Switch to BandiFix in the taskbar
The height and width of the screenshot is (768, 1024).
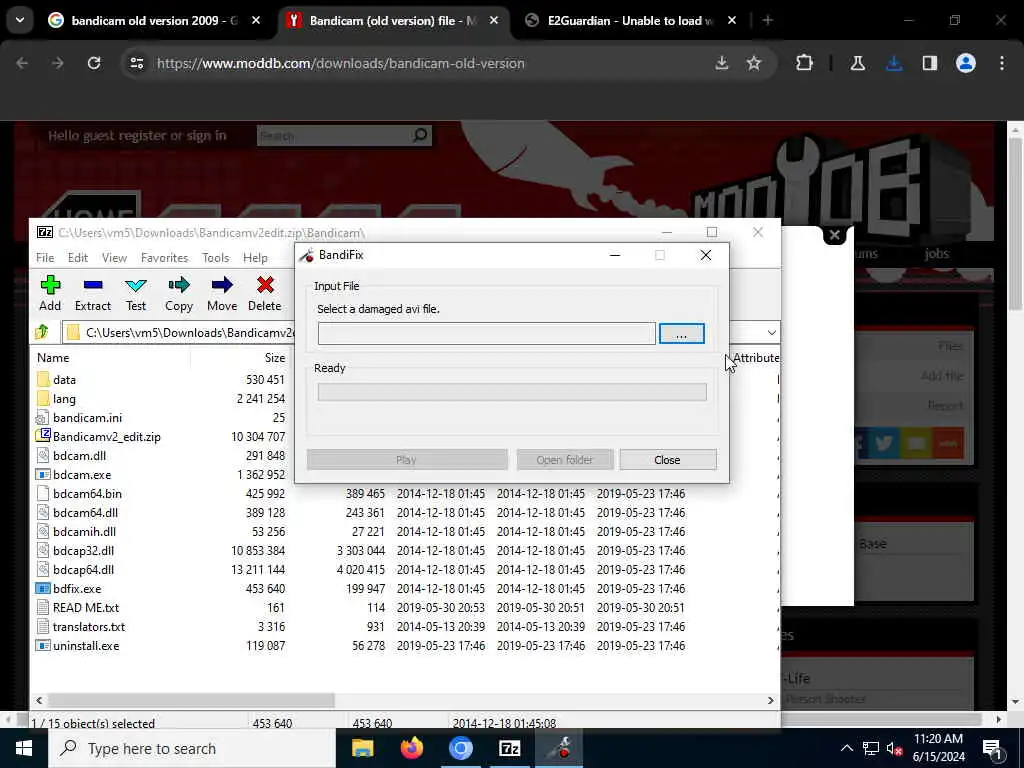(559, 748)
